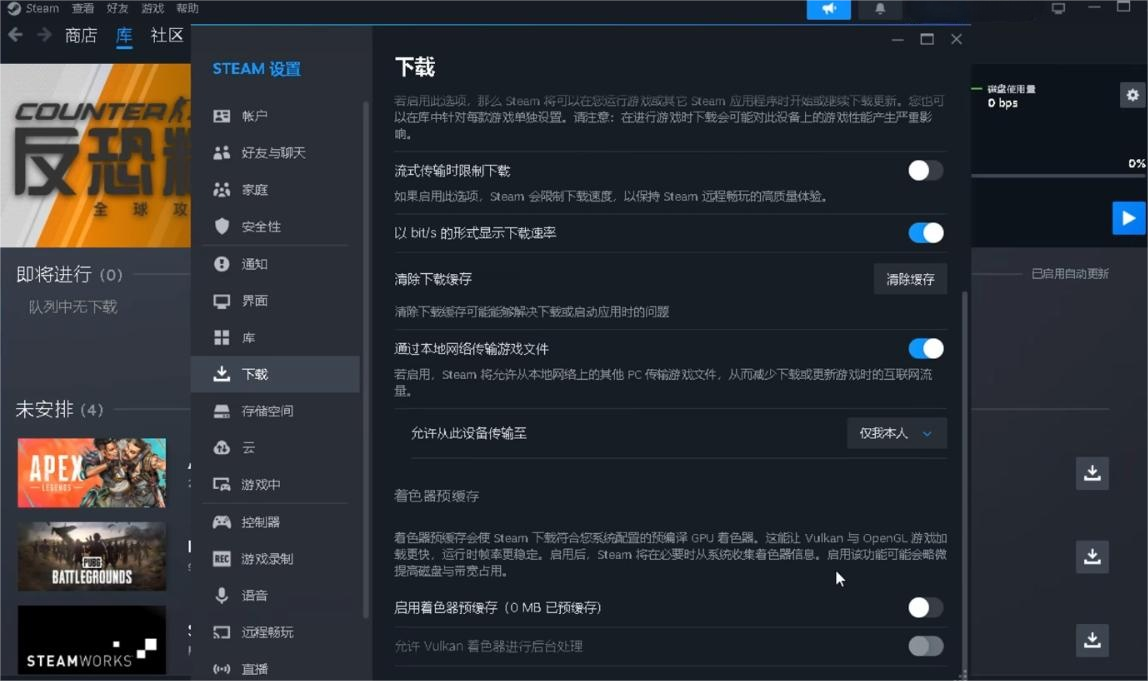Image resolution: width=1148 pixels, height=681 pixels.
Task: Open the 仅我本人 transfer permission dropdown
Action: (x=896, y=433)
